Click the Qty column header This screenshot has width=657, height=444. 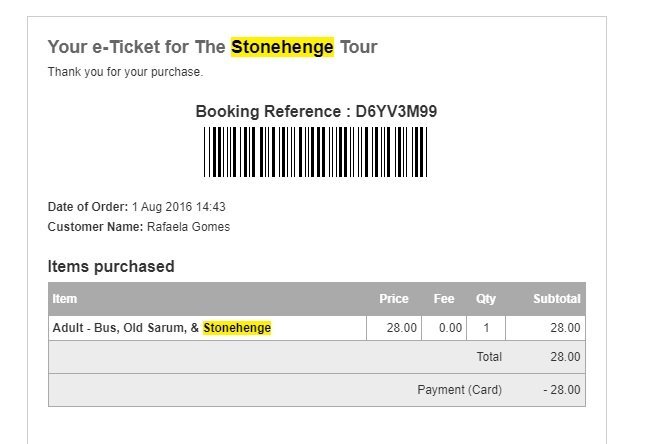(486, 298)
